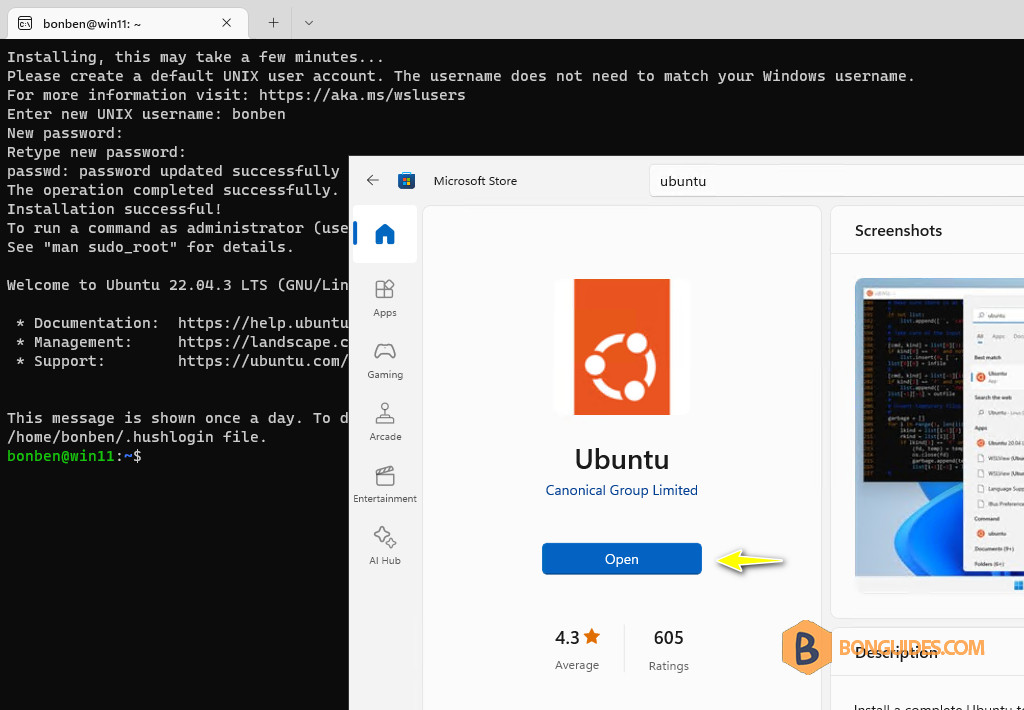View the Ubuntu screenshot thumbnail
The height and width of the screenshot is (710, 1024).
point(939,435)
